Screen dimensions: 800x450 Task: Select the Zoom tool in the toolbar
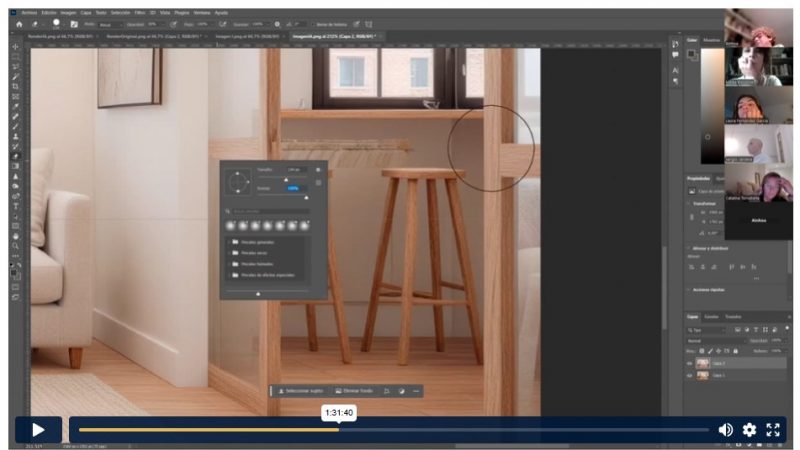15,245
